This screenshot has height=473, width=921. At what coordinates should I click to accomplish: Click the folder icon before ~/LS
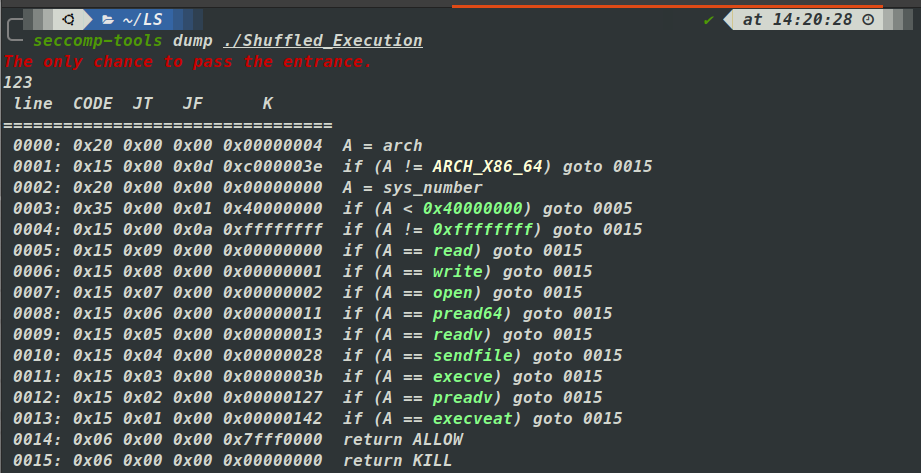click(108, 19)
